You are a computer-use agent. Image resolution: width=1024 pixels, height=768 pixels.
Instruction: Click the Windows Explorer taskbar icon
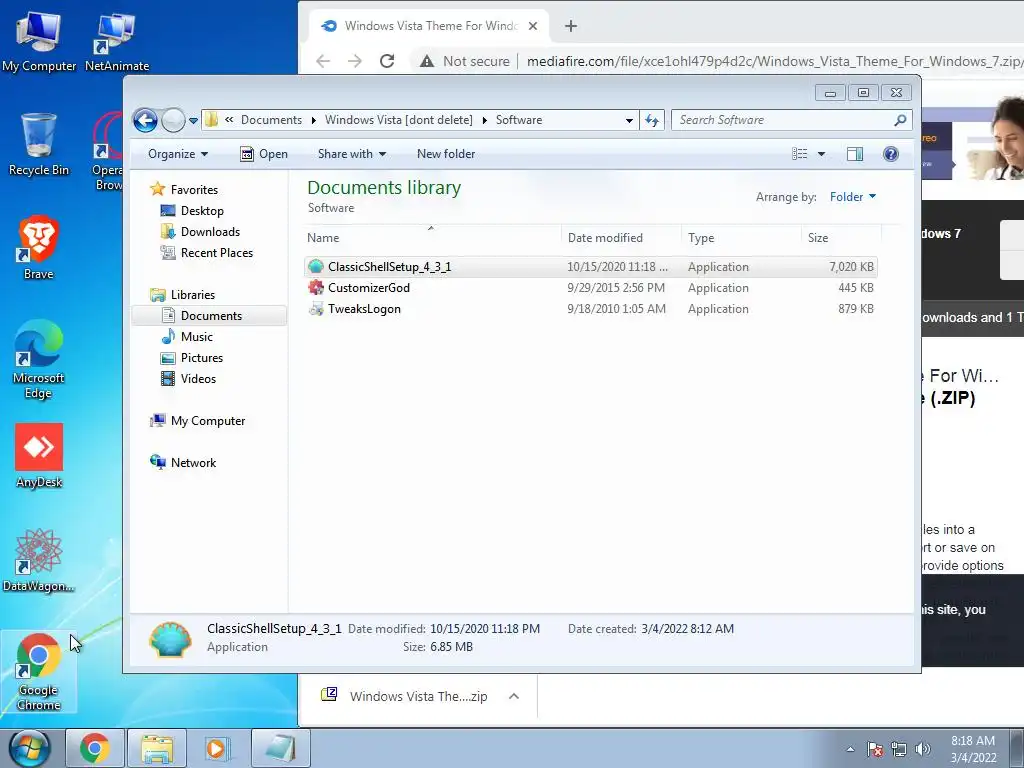(x=157, y=748)
